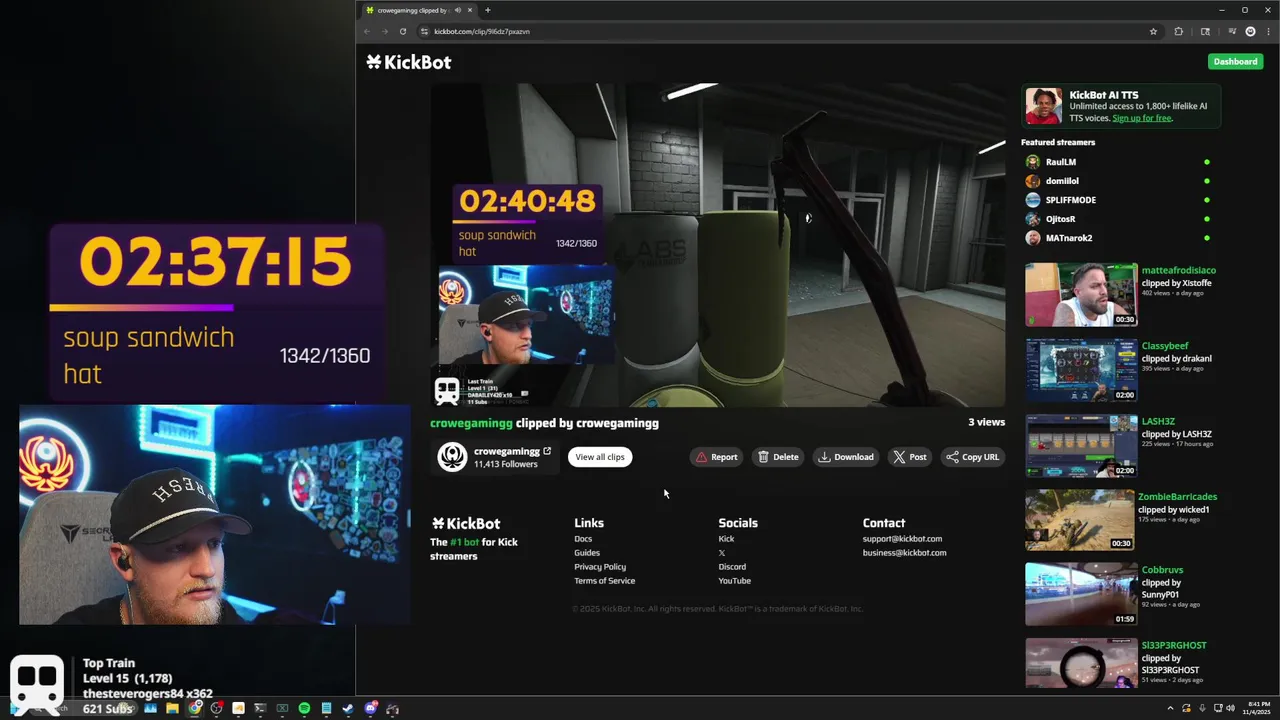Select featured streamer OjitosR
1280x720 pixels.
point(1060,219)
